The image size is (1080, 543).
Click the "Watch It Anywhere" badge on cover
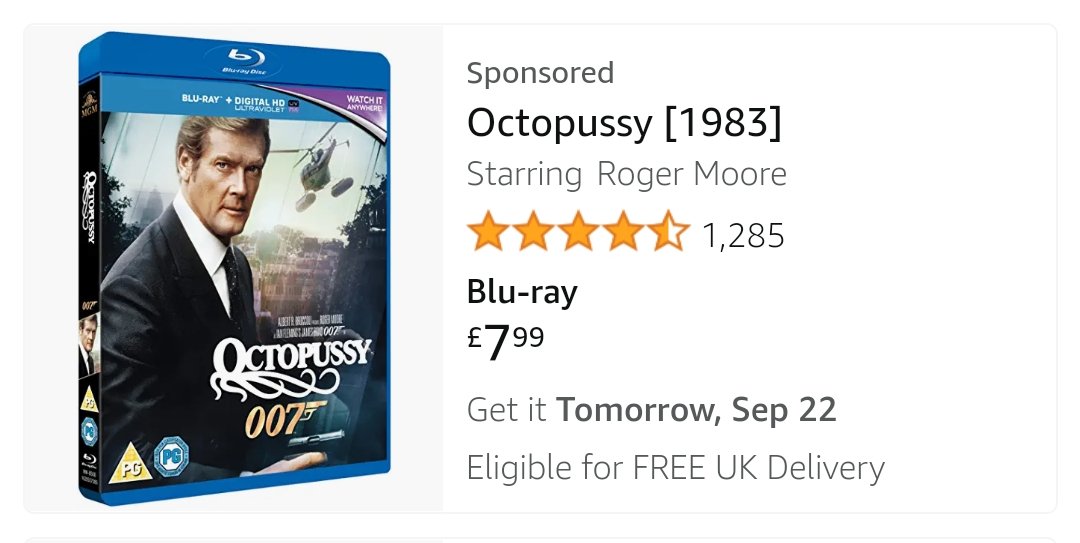(x=363, y=101)
